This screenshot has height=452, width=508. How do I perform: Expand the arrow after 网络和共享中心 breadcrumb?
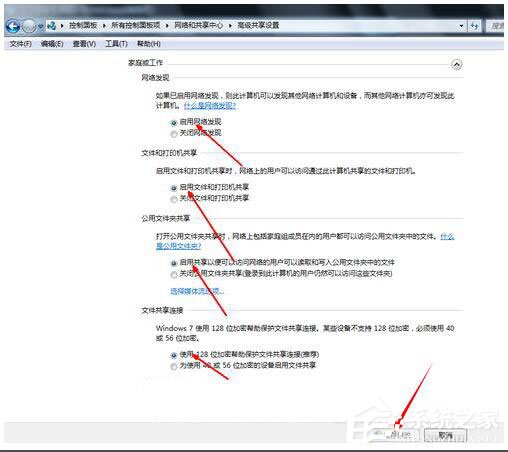pos(230,25)
